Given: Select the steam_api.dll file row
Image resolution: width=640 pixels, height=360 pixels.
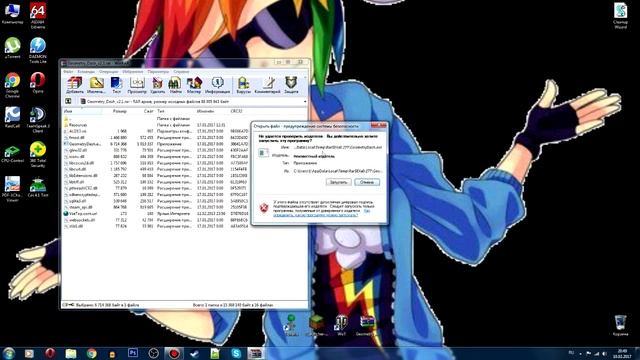Looking at the screenshot, I should [156, 207].
